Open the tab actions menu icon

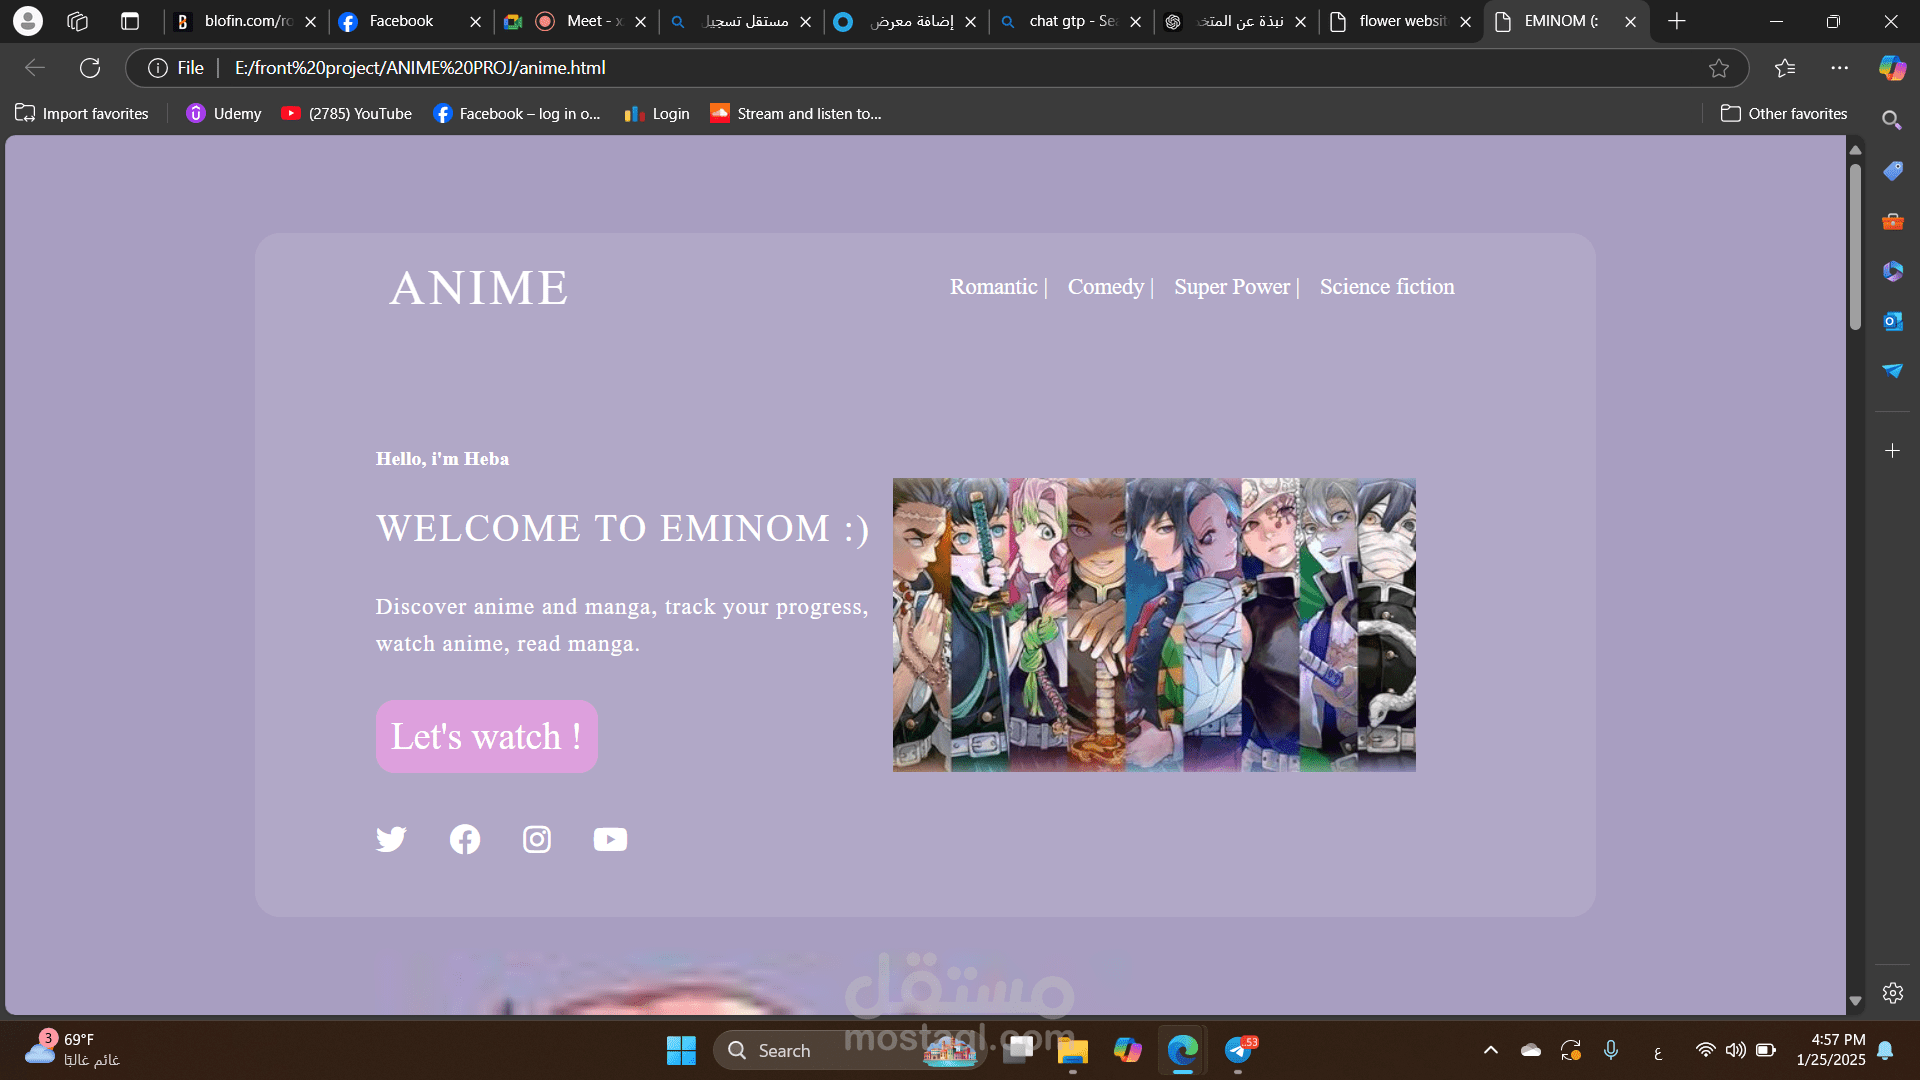(x=130, y=21)
